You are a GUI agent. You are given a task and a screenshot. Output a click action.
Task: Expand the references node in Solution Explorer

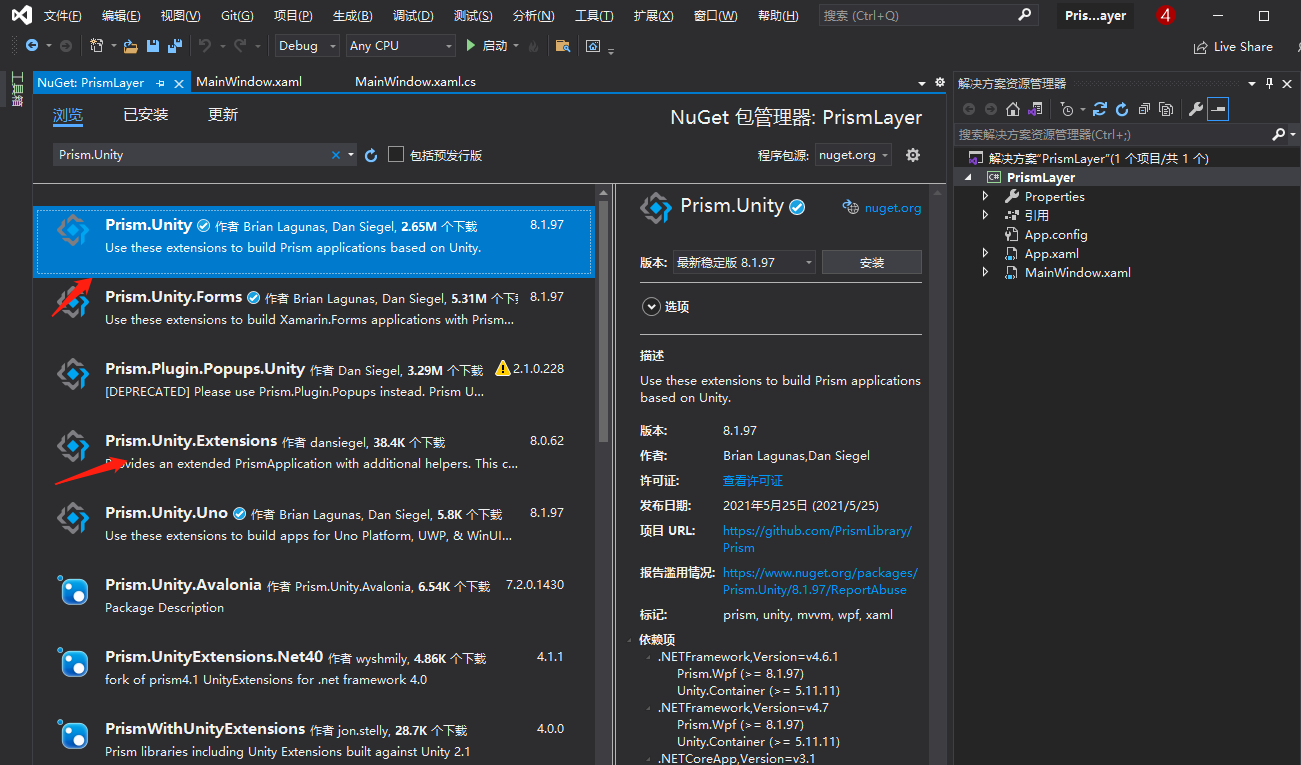(985, 215)
